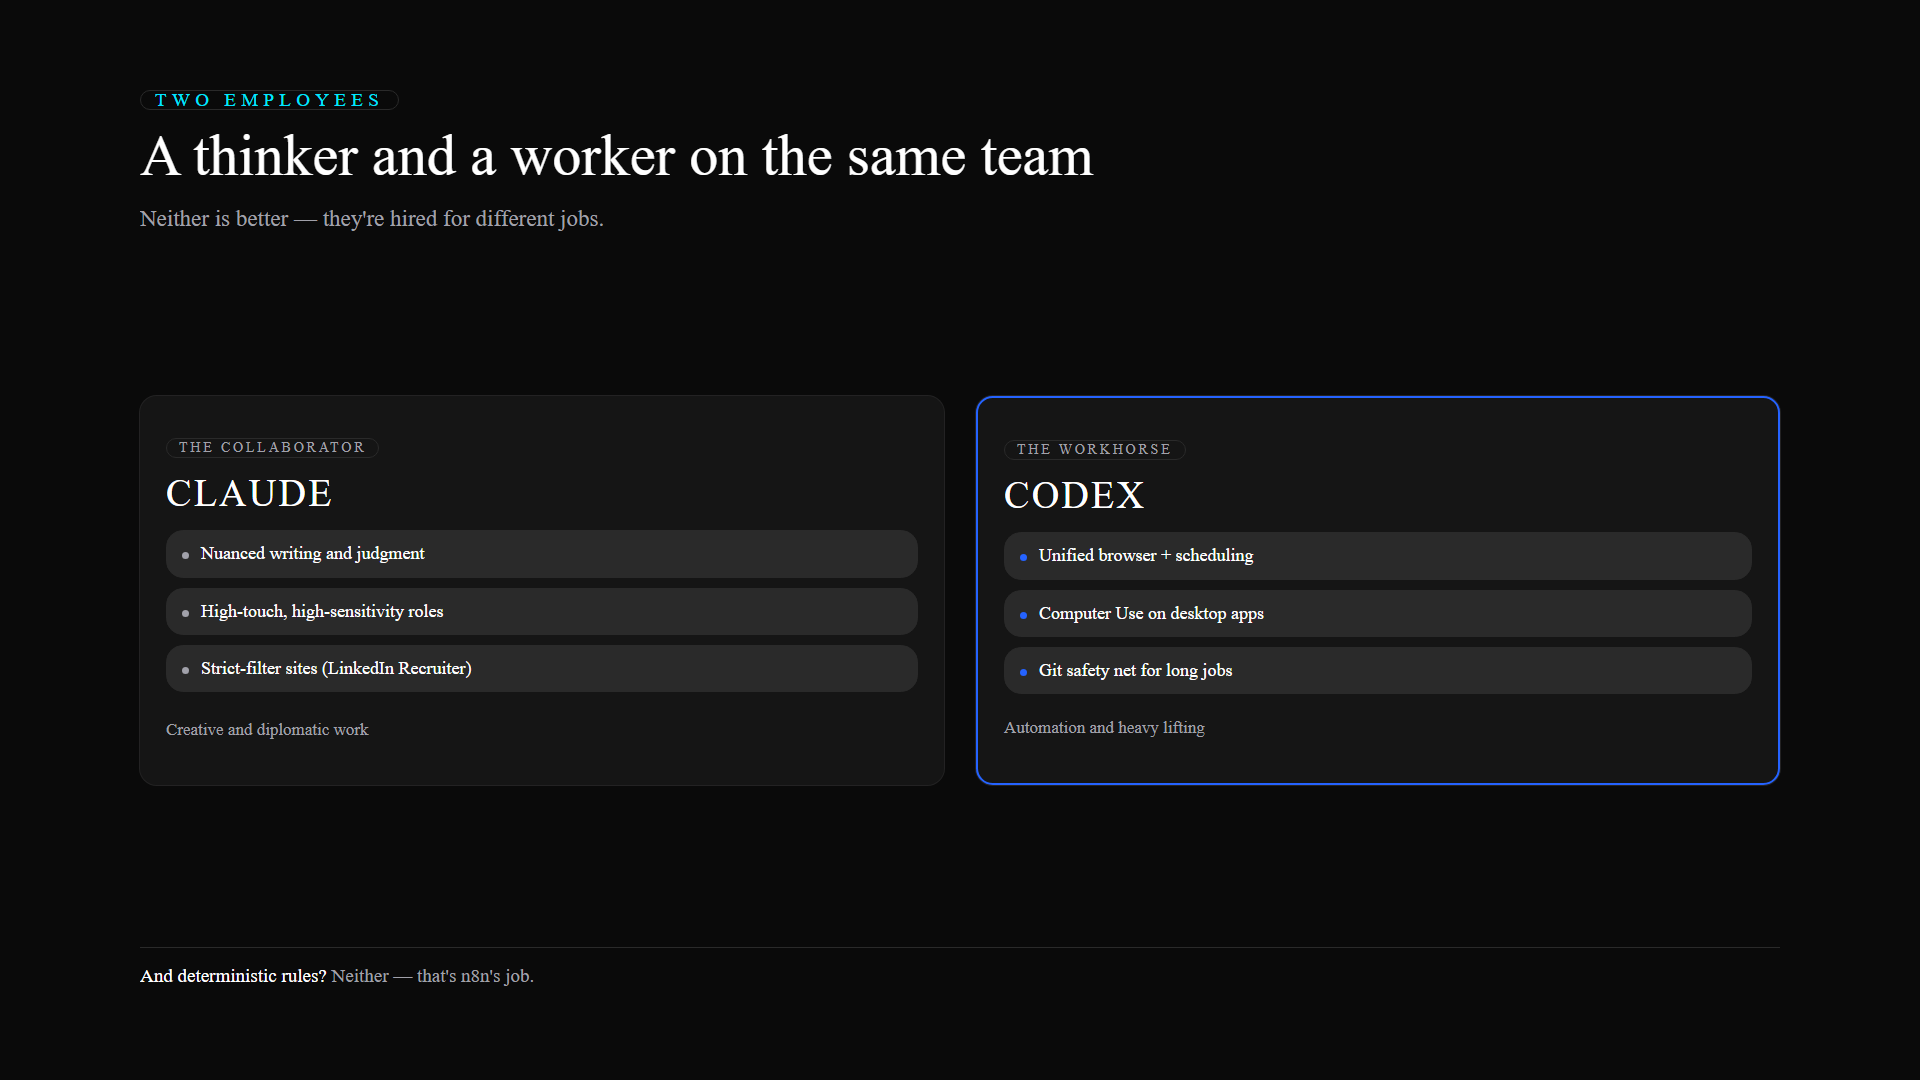Select 'Strict-filter sites (LinkedIn Recruiter)' row
This screenshot has width=1920, height=1080.
coord(542,669)
